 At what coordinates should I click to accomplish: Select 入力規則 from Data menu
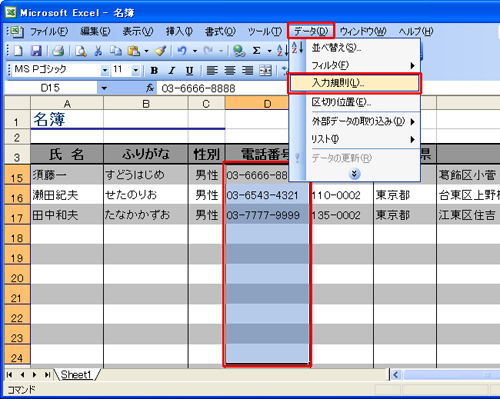pyautogui.click(x=354, y=83)
